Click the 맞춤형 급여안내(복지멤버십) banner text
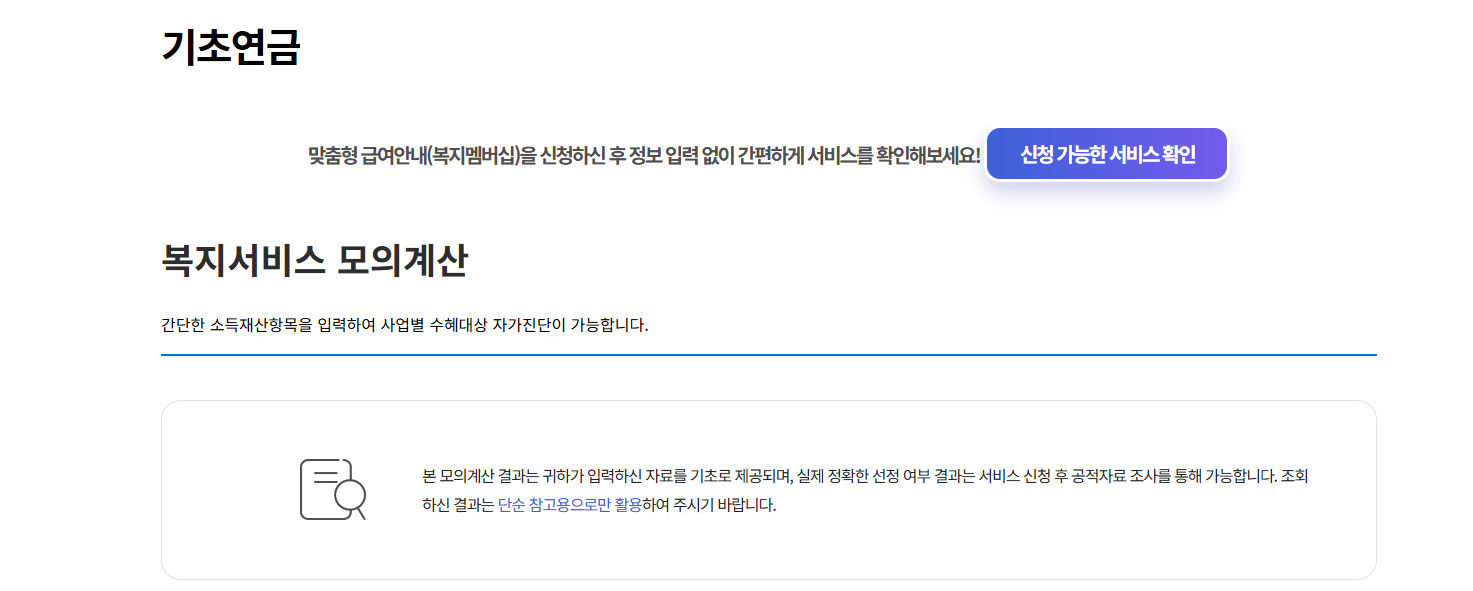The width and height of the screenshot is (1473, 591). point(644,155)
